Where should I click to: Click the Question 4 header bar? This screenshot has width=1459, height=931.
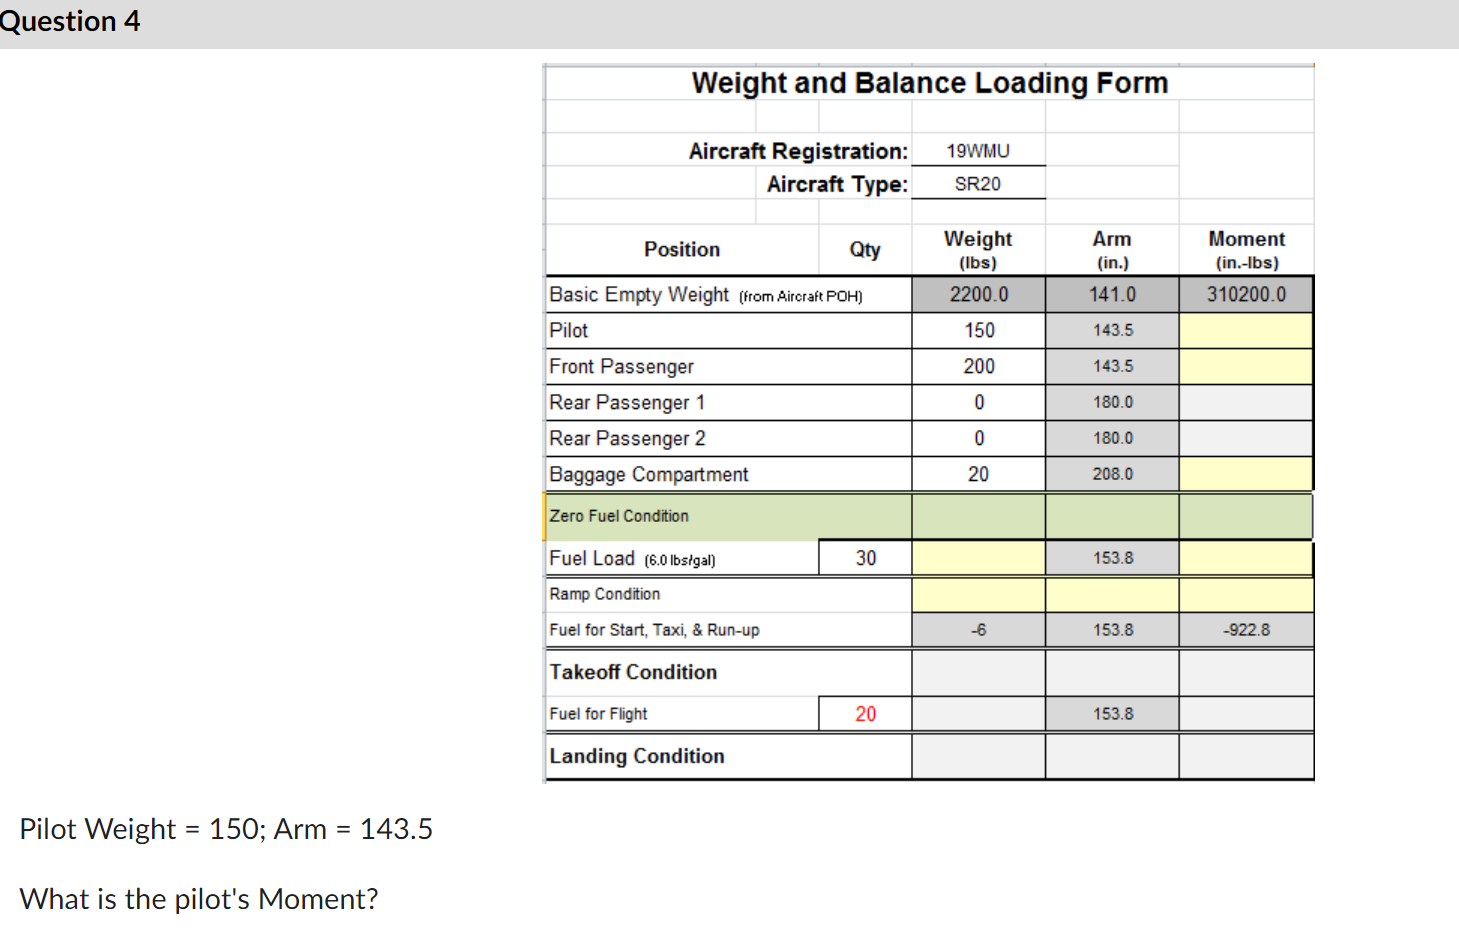coord(70,21)
